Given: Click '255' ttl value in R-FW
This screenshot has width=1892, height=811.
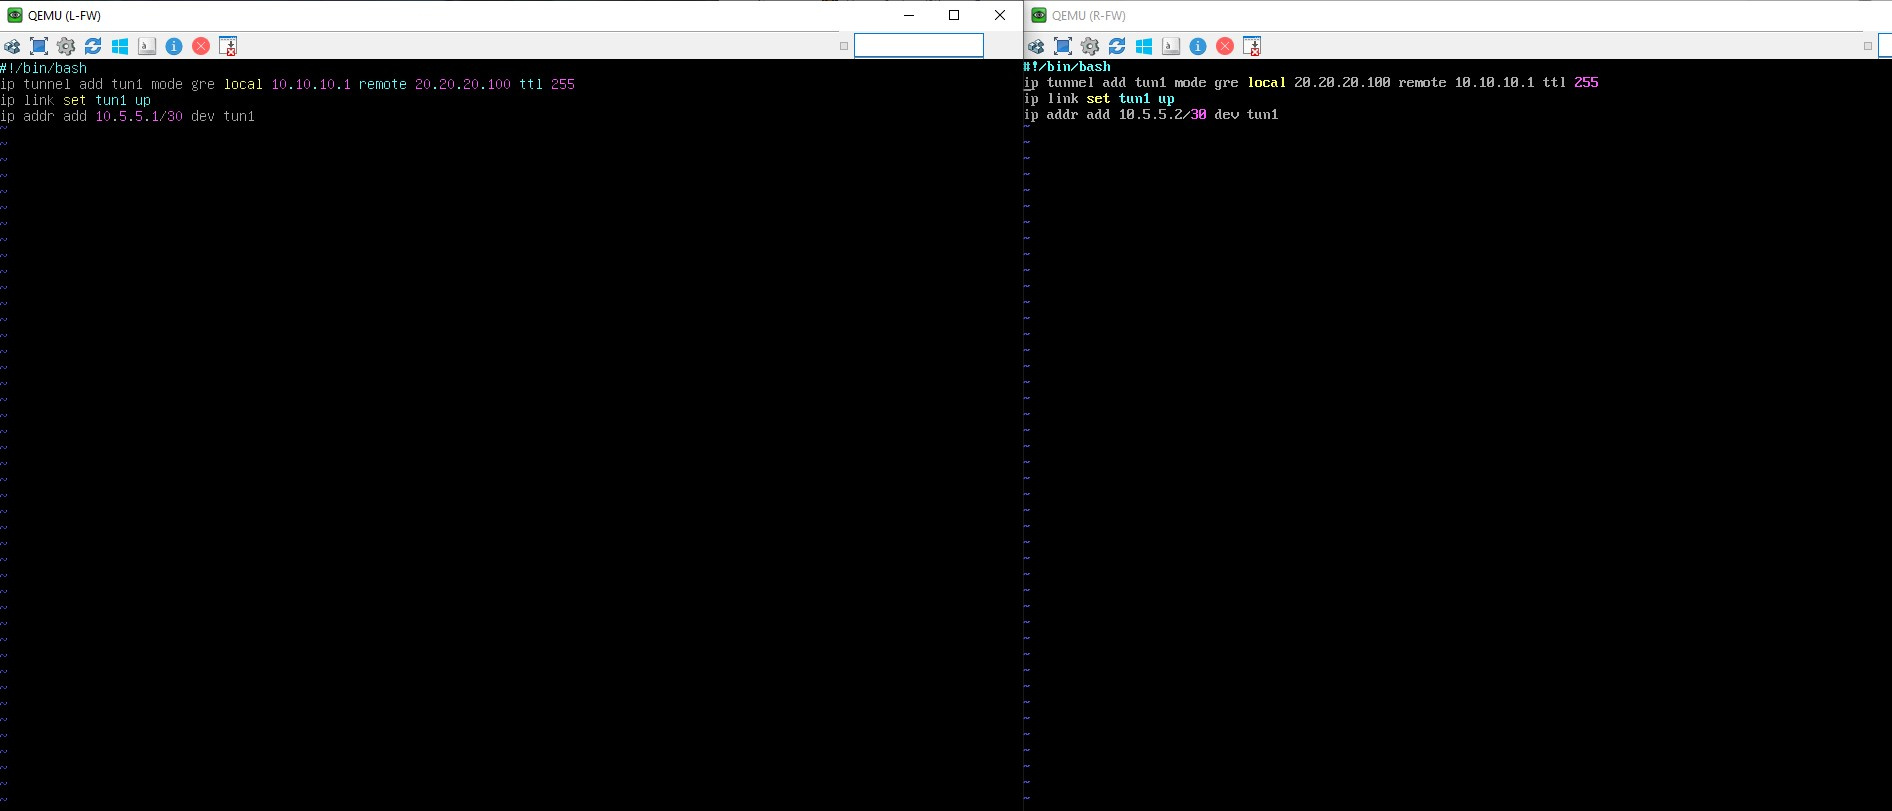Looking at the screenshot, I should [x=1586, y=82].
